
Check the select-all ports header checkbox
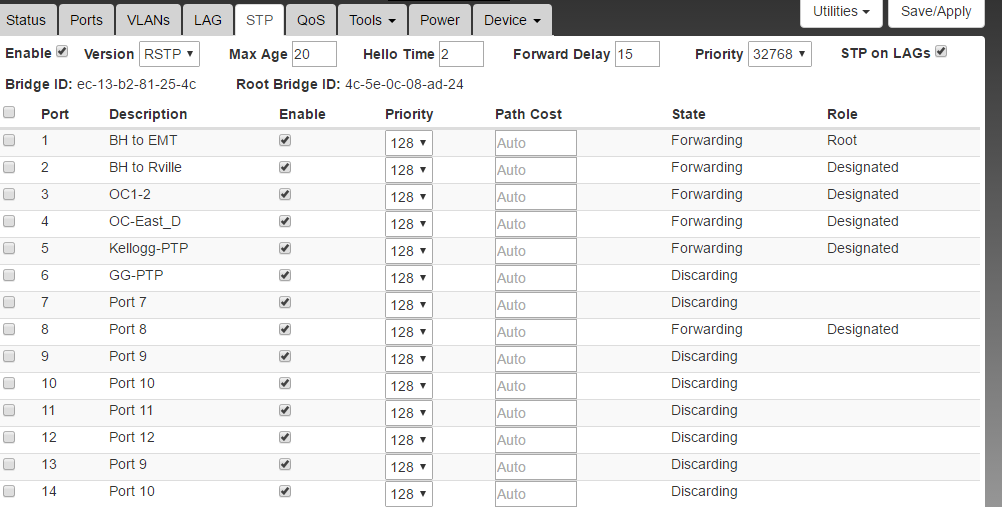pos(10,113)
